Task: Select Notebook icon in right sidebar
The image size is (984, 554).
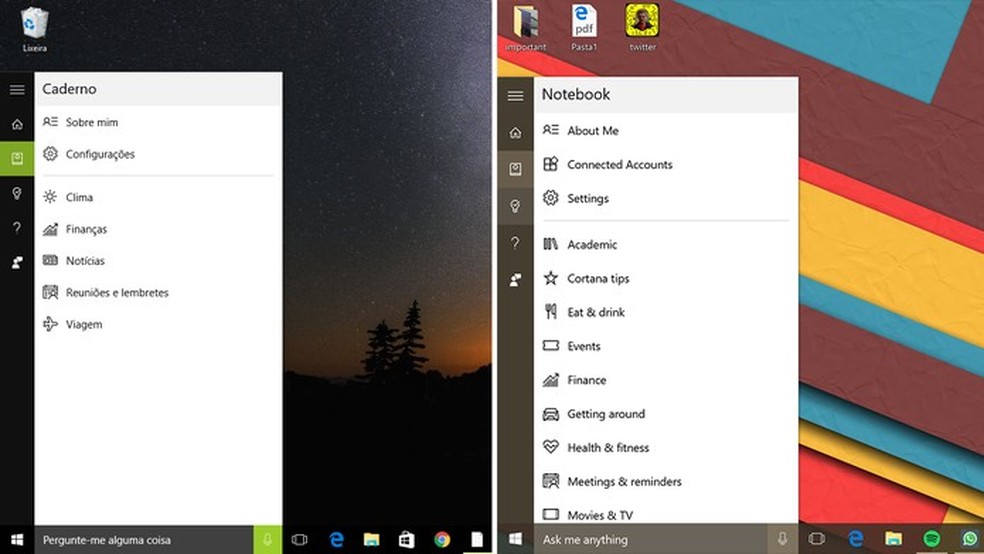Action: [x=515, y=169]
